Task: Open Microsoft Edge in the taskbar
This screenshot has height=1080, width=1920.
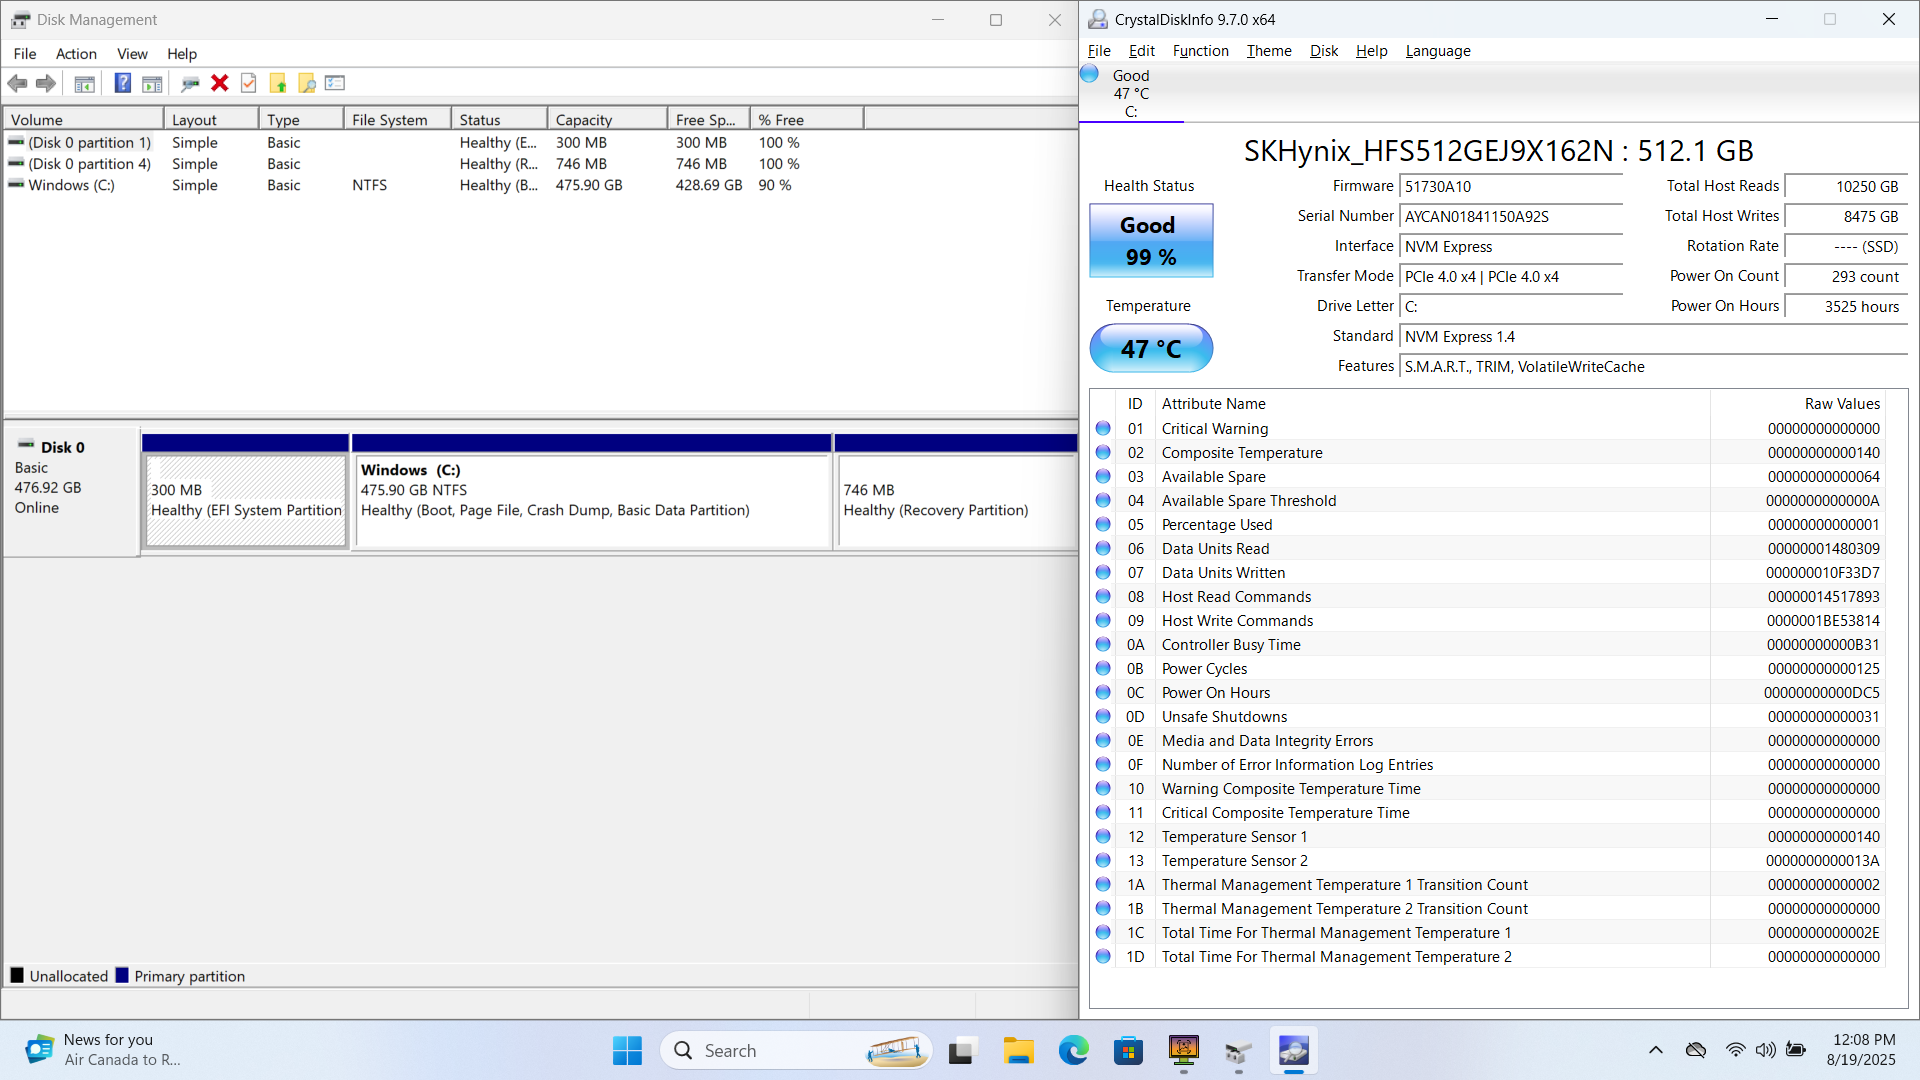Action: [x=1073, y=1051]
